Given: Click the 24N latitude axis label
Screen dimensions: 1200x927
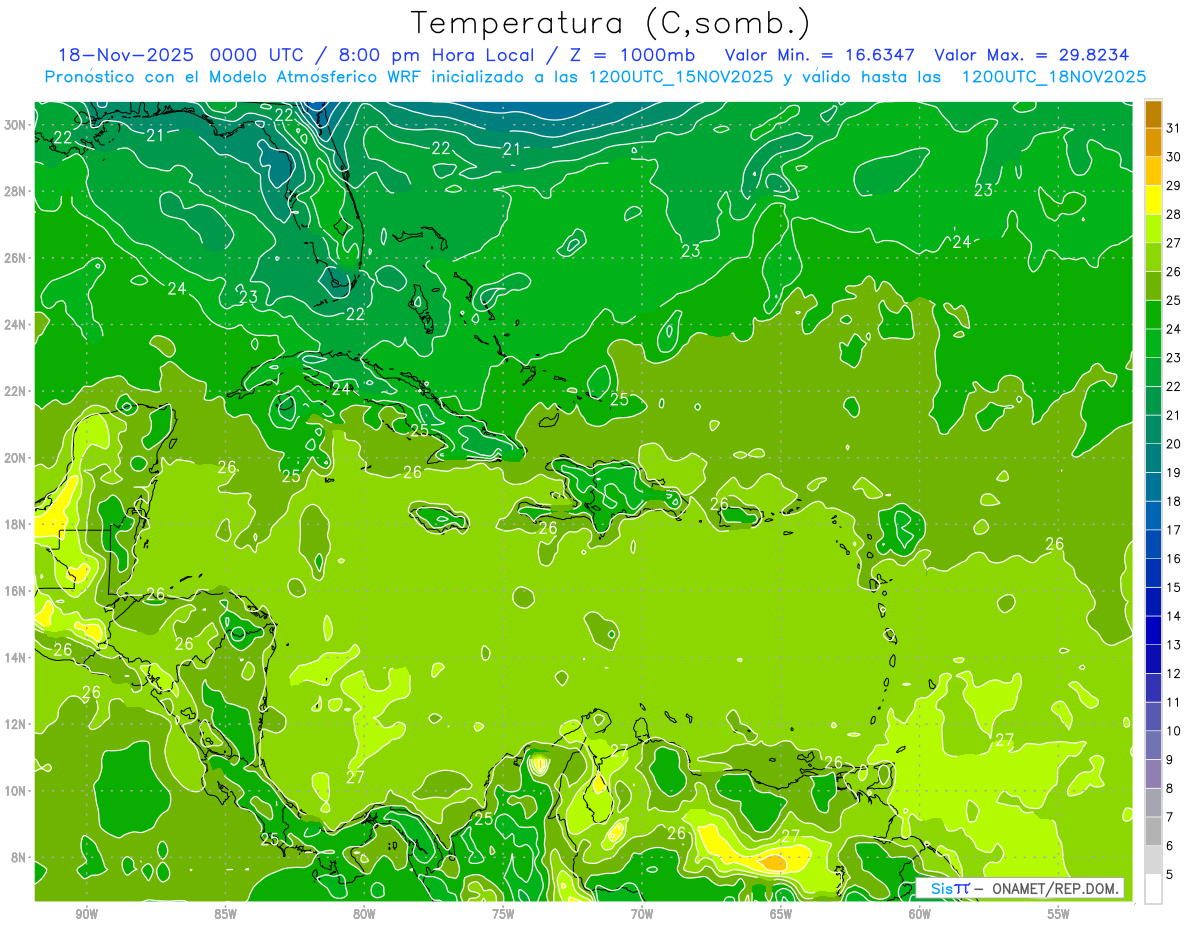Looking at the screenshot, I should [16, 325].
